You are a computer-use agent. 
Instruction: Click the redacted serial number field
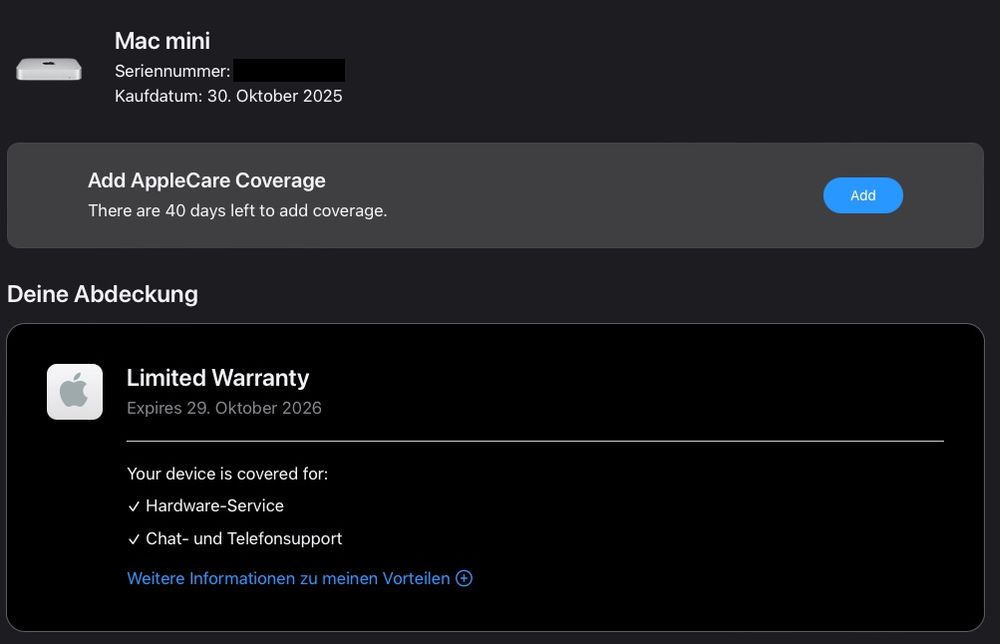[289, 70]
